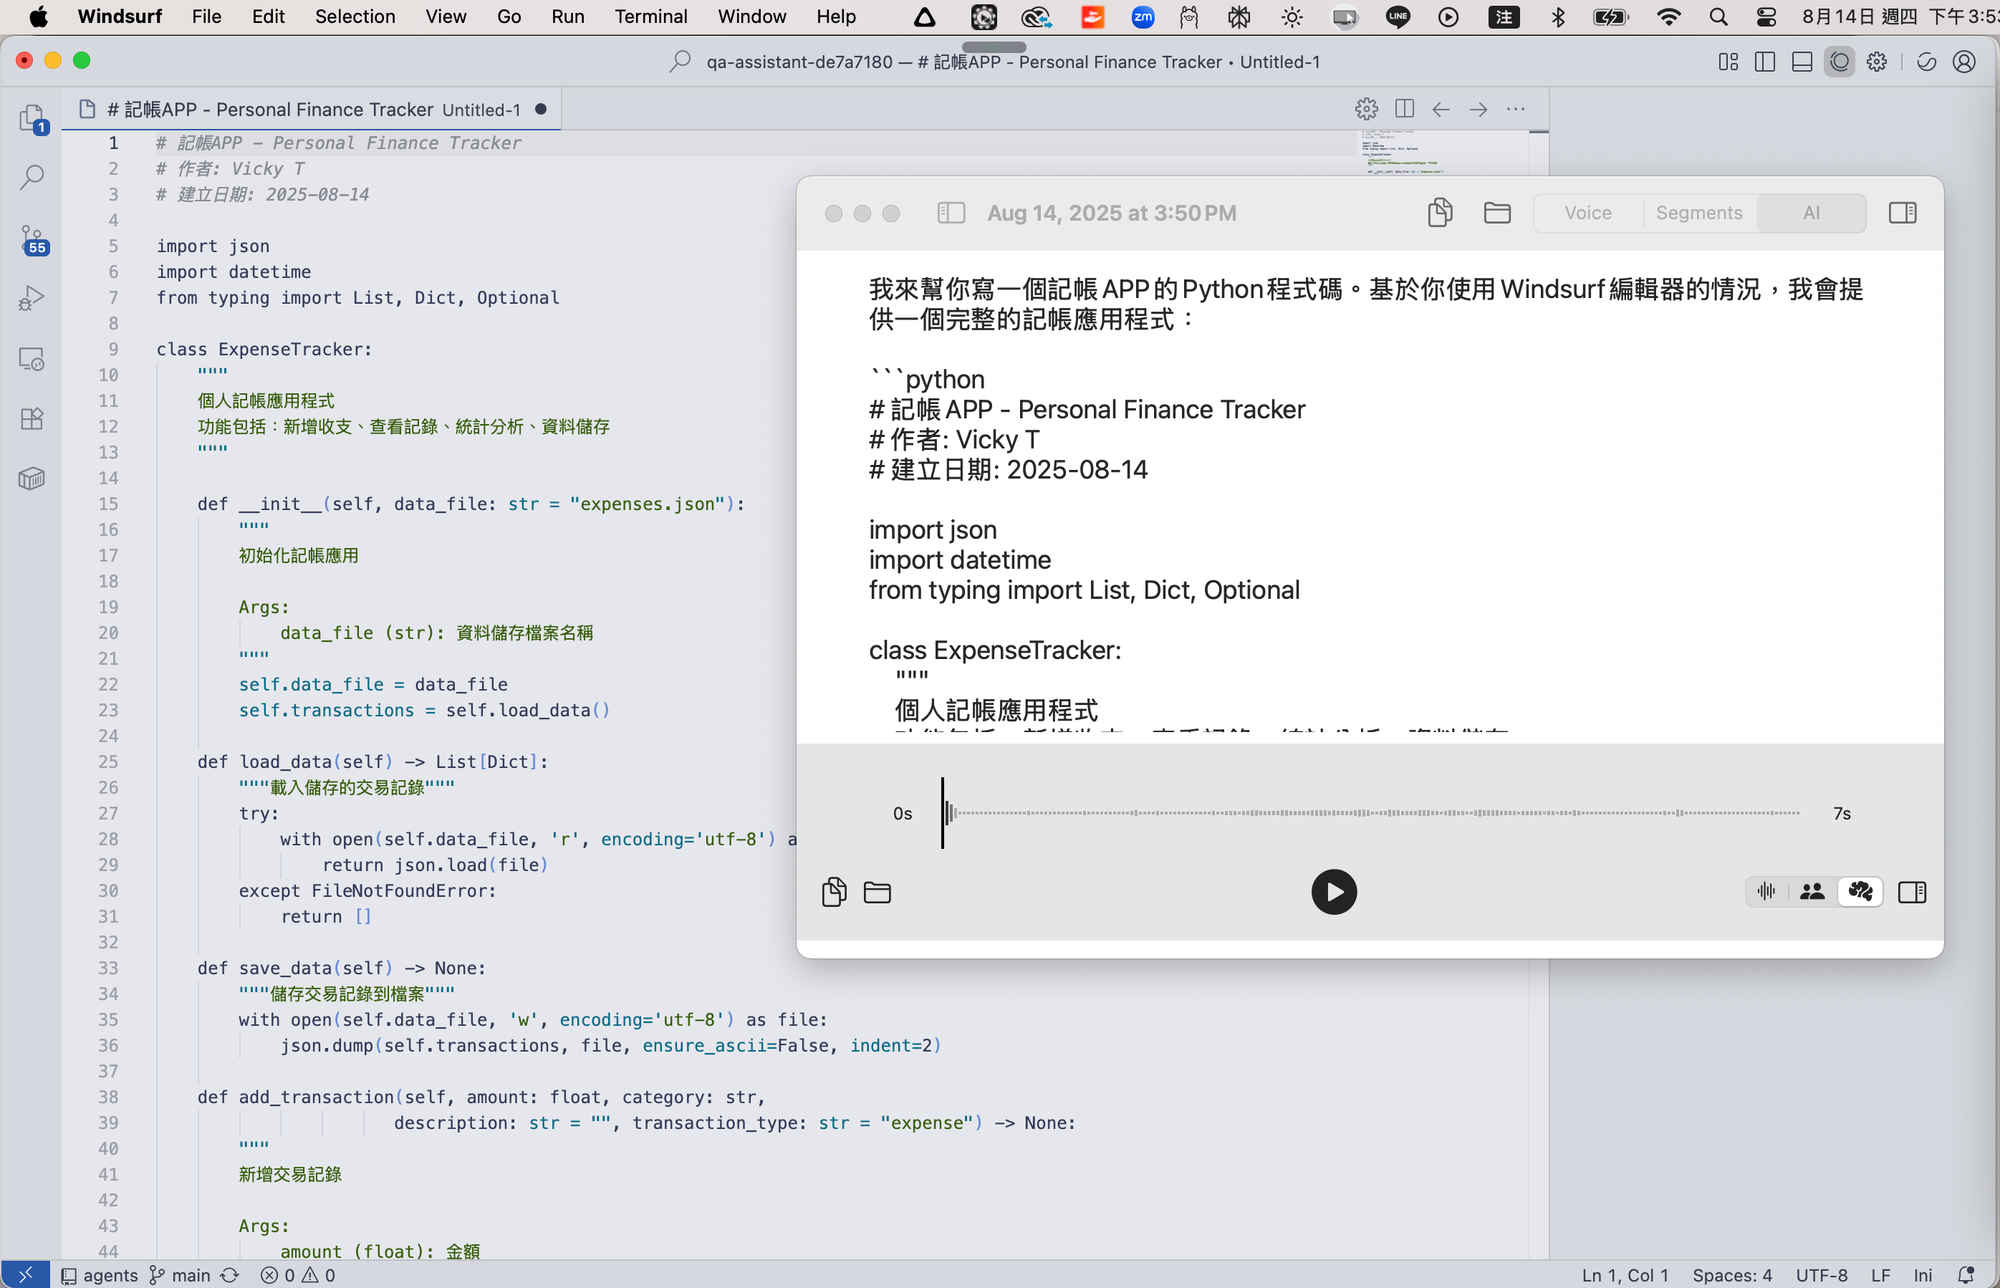The width and height of the screenshot is (2000, 1288).
Task: Copy transcript from recording window toolbar
Action: [1440, 213]
